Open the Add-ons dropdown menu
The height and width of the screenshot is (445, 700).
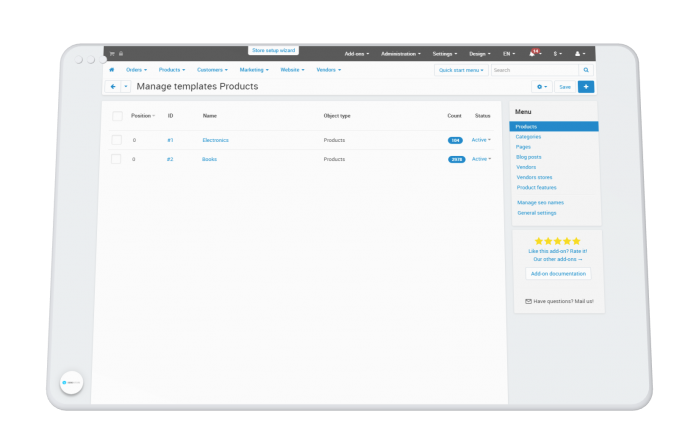[x=357, y=54]
